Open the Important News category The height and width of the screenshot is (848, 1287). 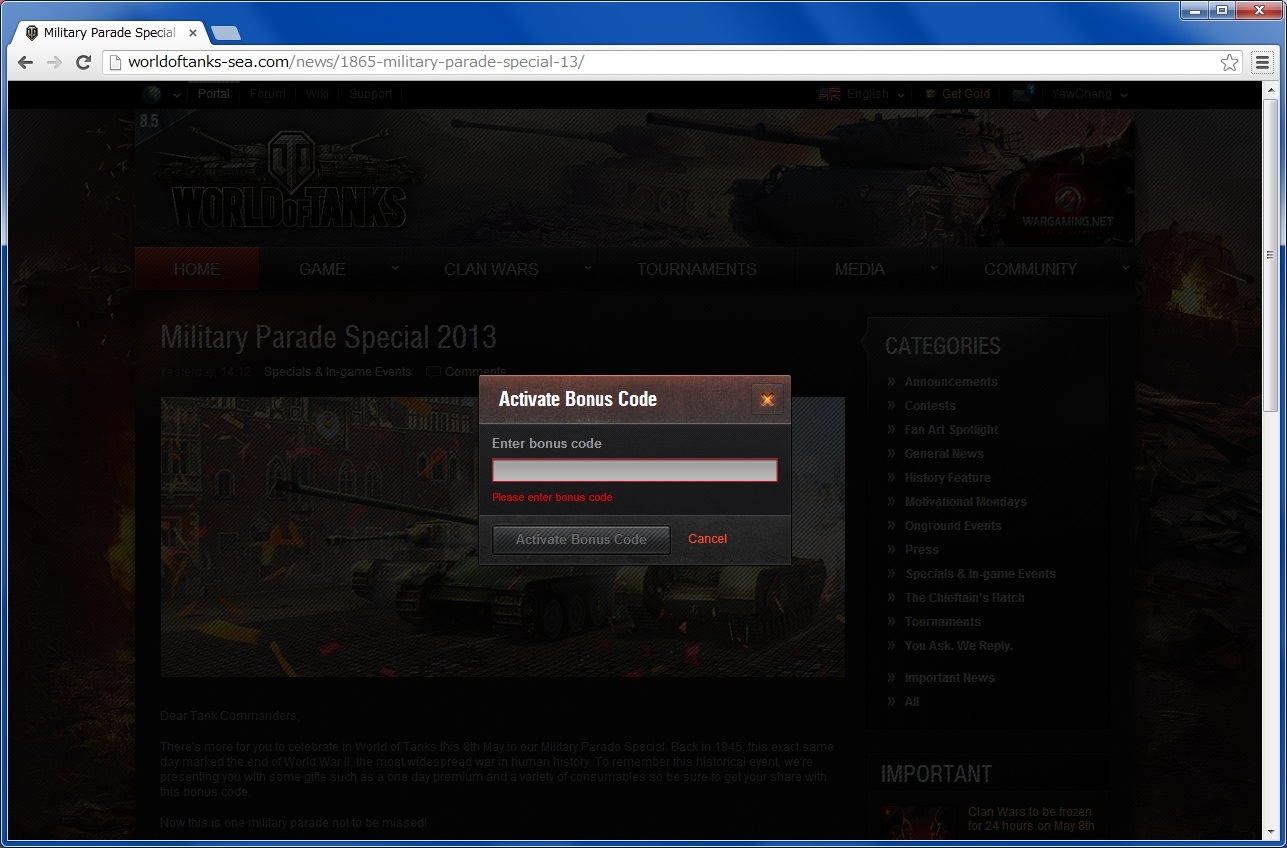[x=950, y=678]
